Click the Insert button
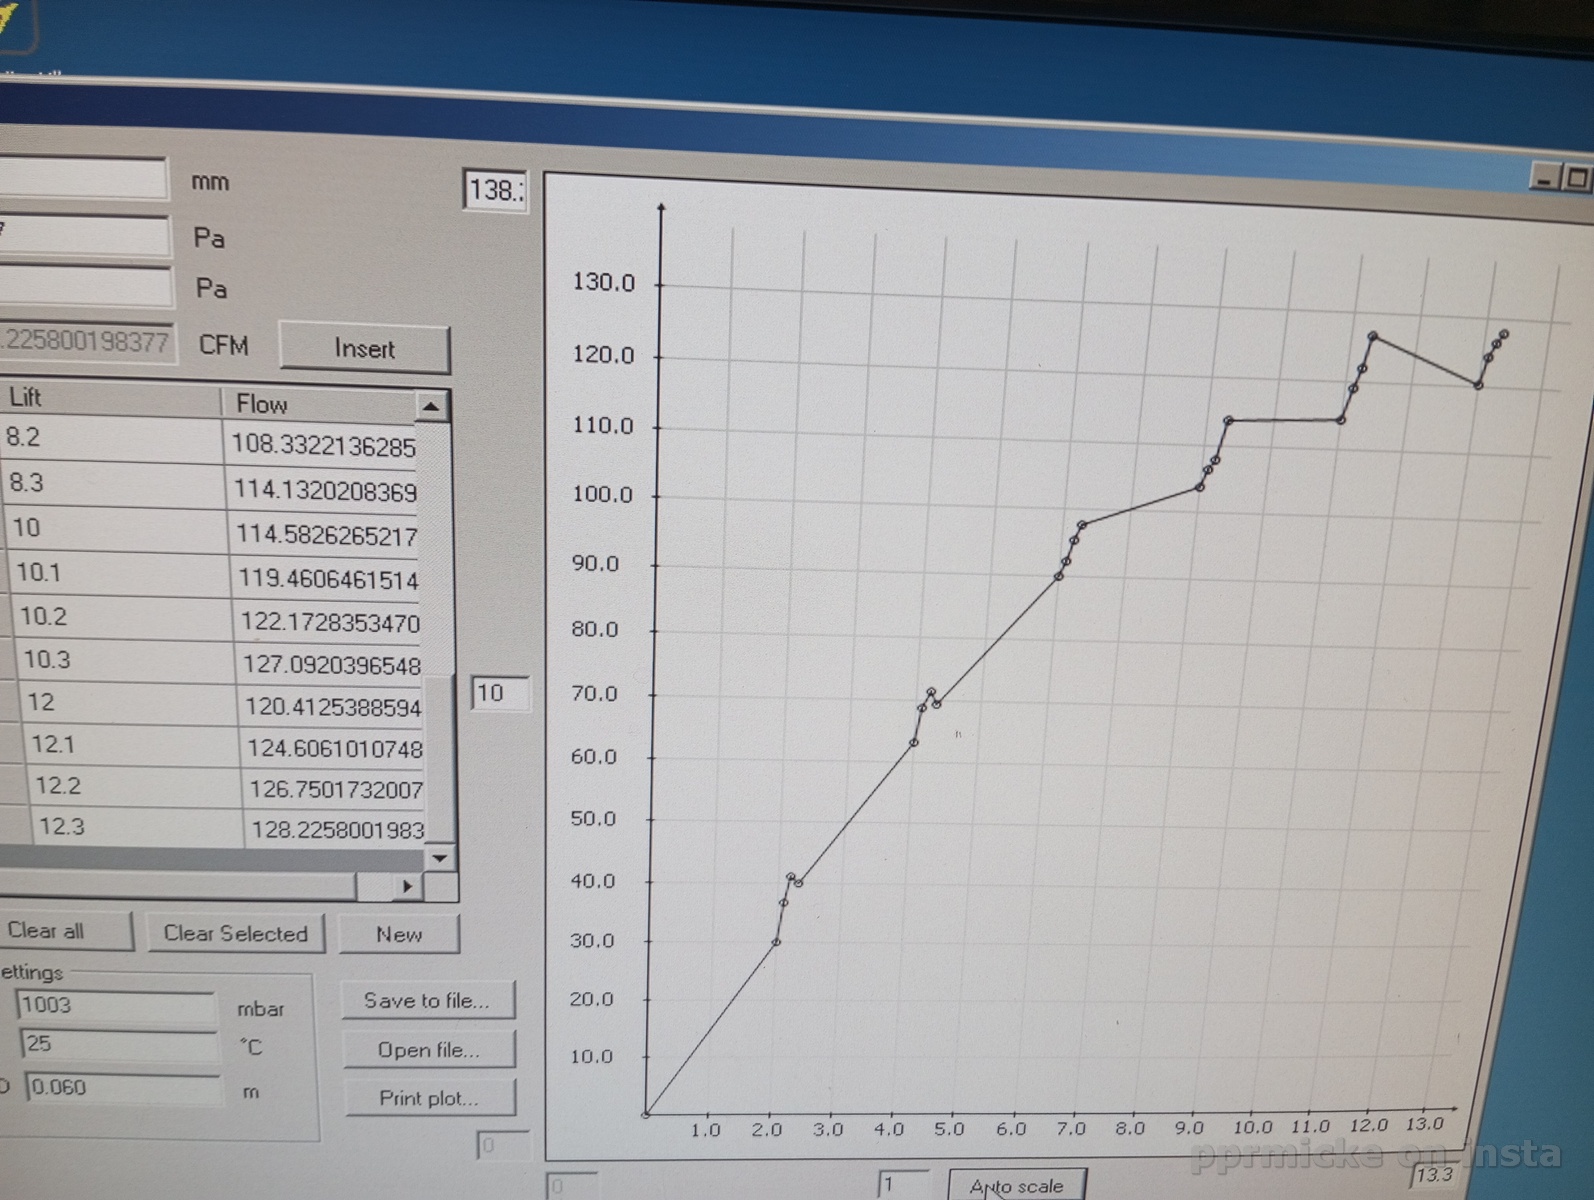Viewport: 1594px width, 1200px height. [x=364, y=348]
